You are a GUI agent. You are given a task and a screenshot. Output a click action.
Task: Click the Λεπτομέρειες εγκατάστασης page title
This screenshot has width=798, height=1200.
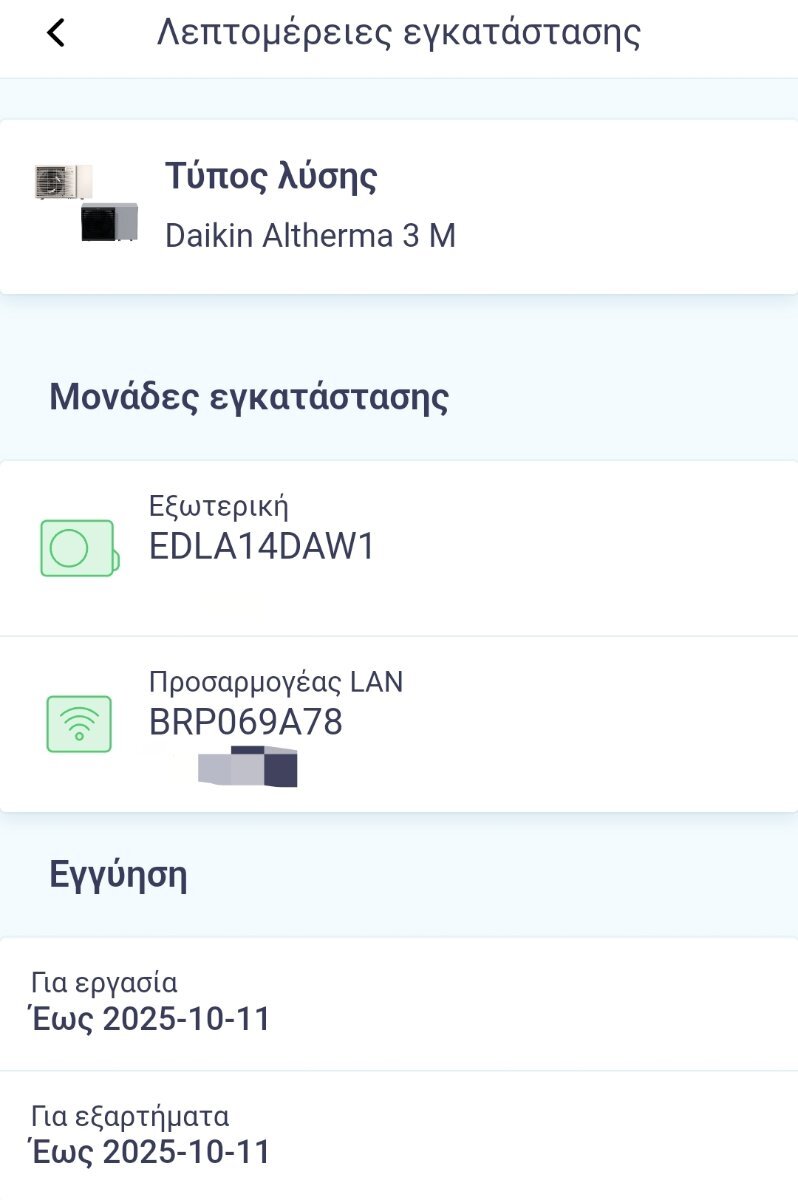pos(399,33)
